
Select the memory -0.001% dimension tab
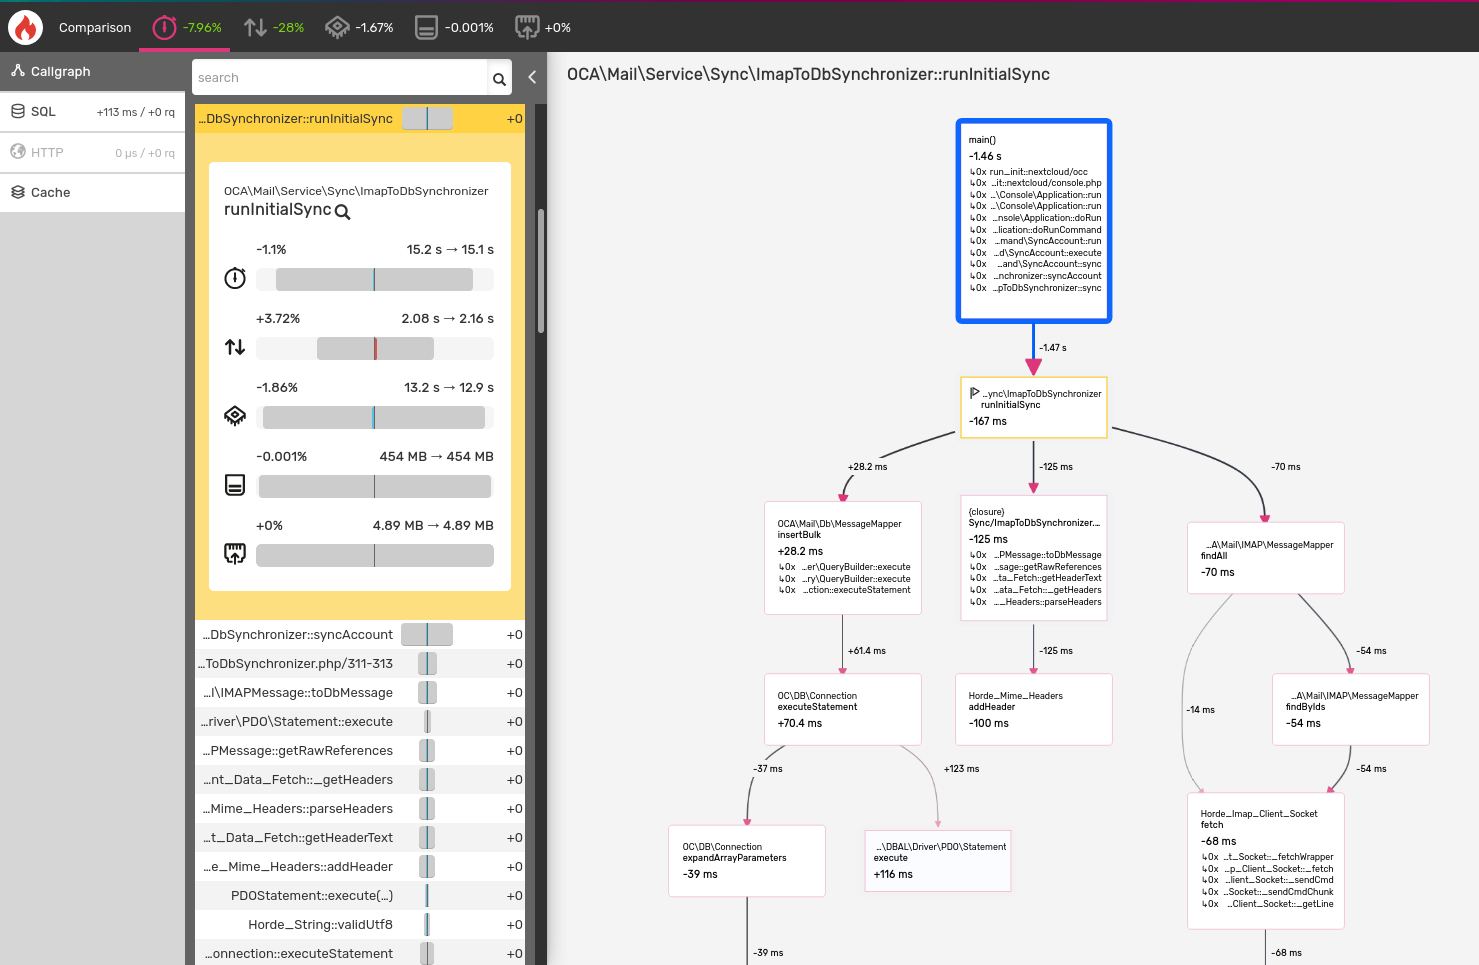tap(455, 27)
